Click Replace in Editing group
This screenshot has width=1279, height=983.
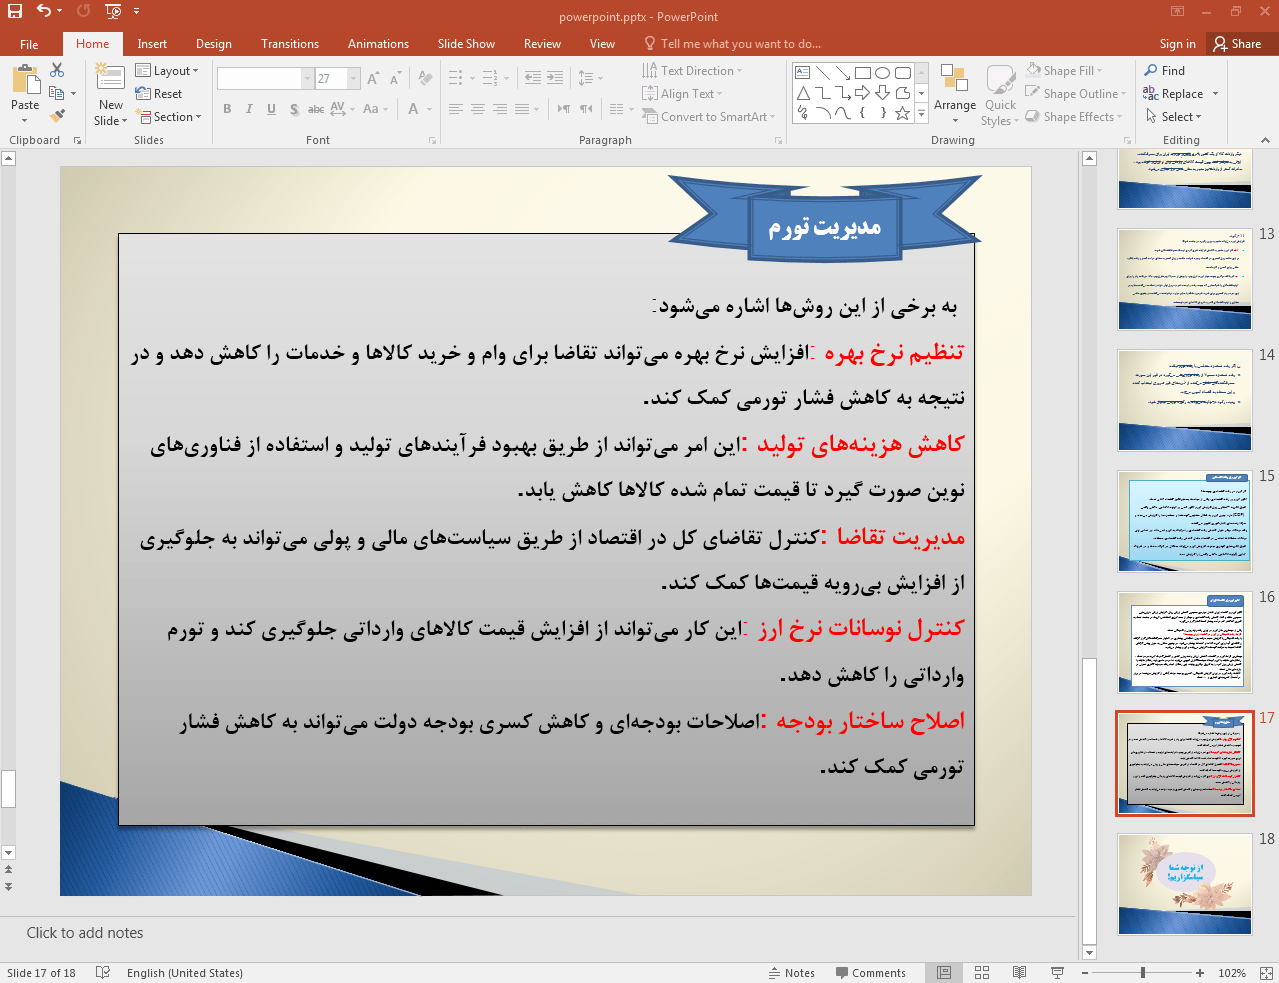pyautogui.click(x=1173, y=94)
